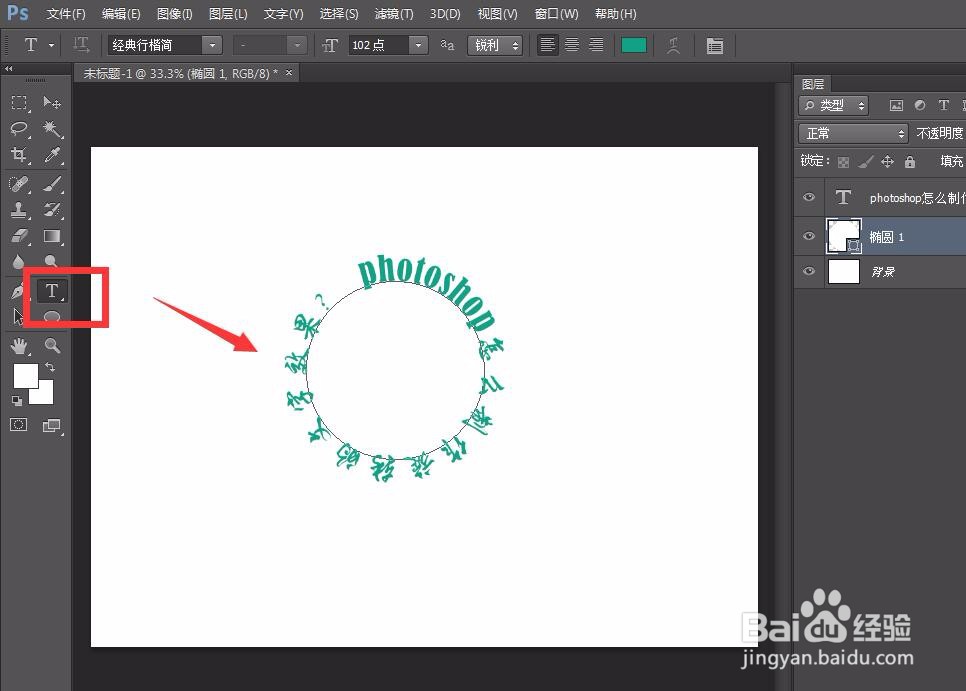Image resolution: width=966 pixels, height=691 pixels.
Task: Lock layer position
Action: [887, 161]
